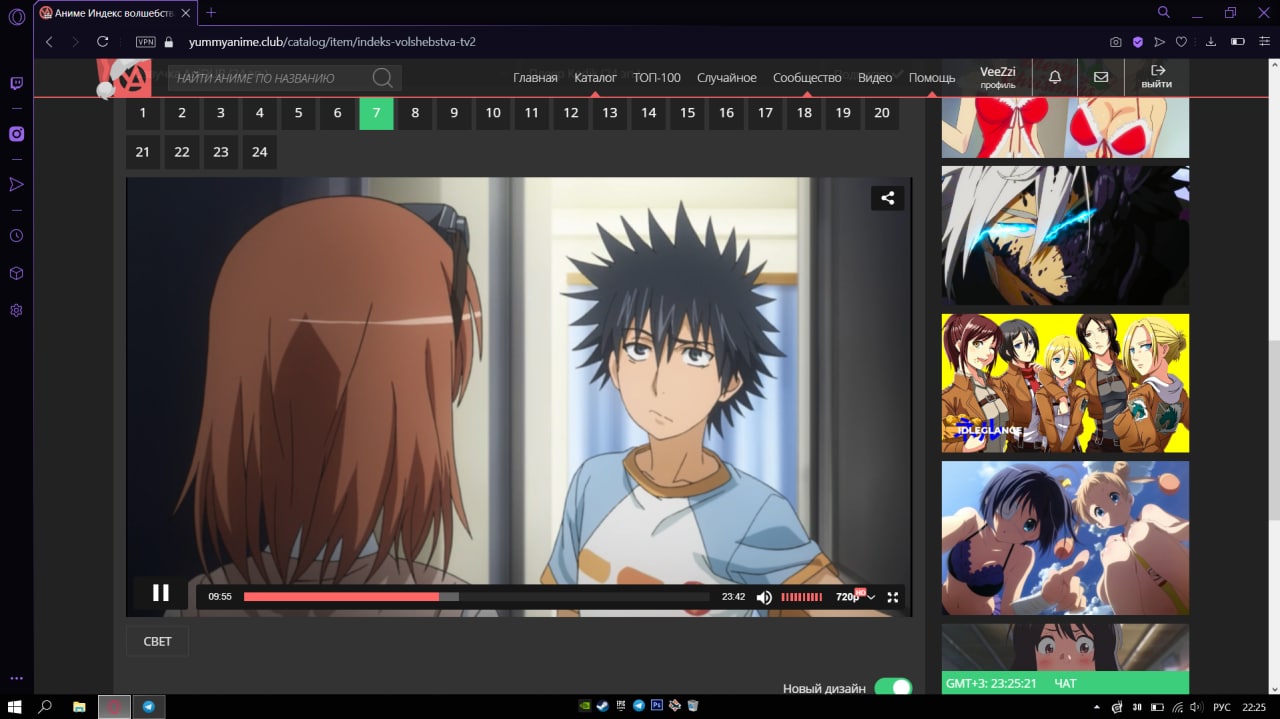The image size is (1280, 719).
Task: Open Opera easy setup sliders
Action: pos(1263,42)
